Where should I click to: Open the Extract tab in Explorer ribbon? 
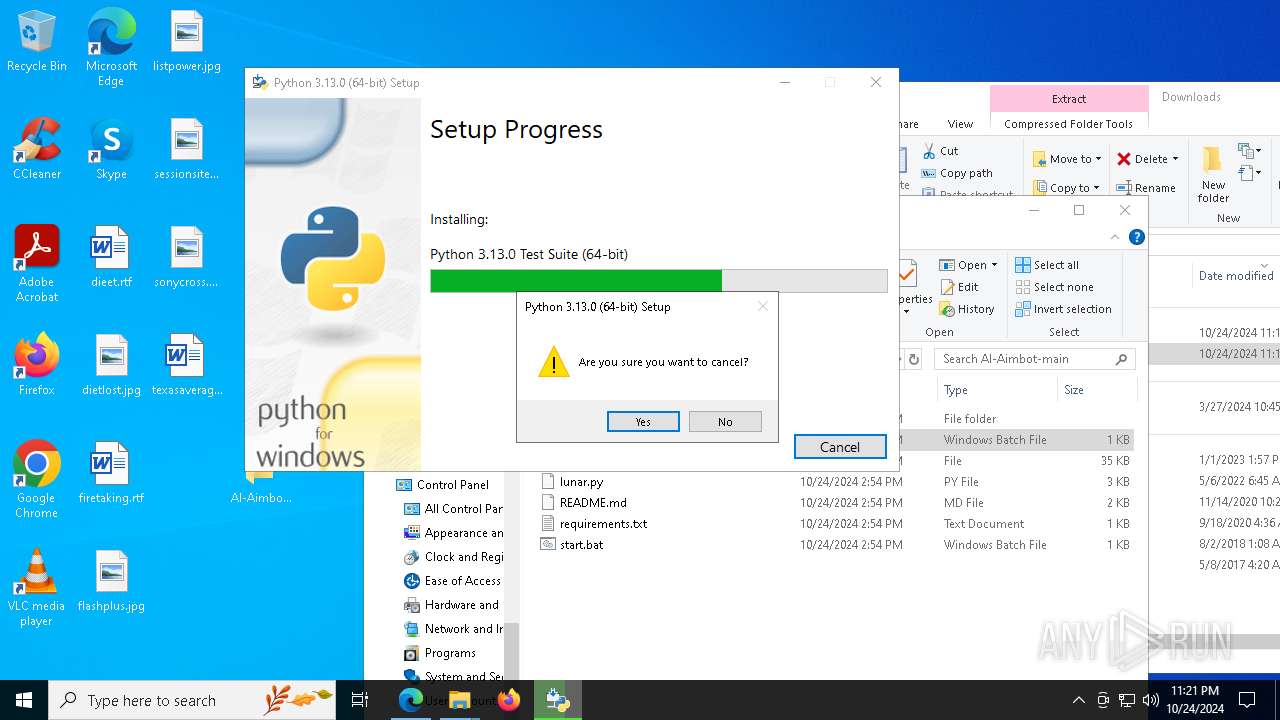(1069, 99)
